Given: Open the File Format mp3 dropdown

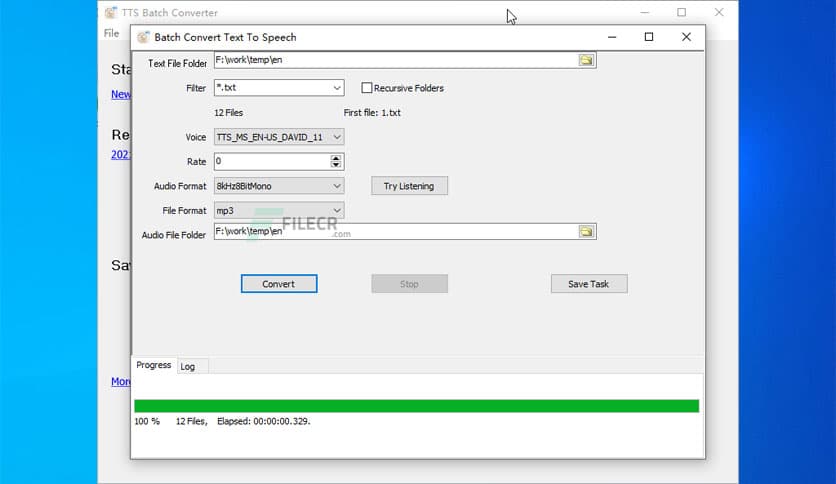Looking at the screenshot, I should click(337, 211).
